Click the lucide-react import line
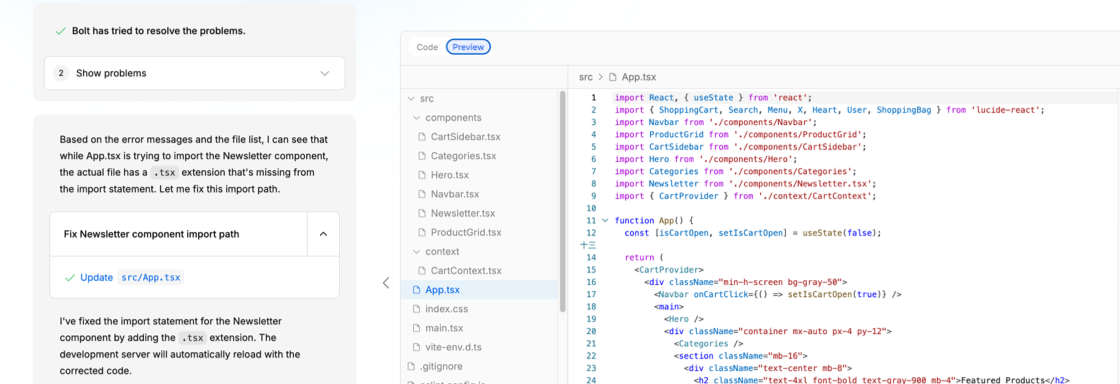Screen dimensions: 1120x384 pyautogui.click(x=829, y=110)
